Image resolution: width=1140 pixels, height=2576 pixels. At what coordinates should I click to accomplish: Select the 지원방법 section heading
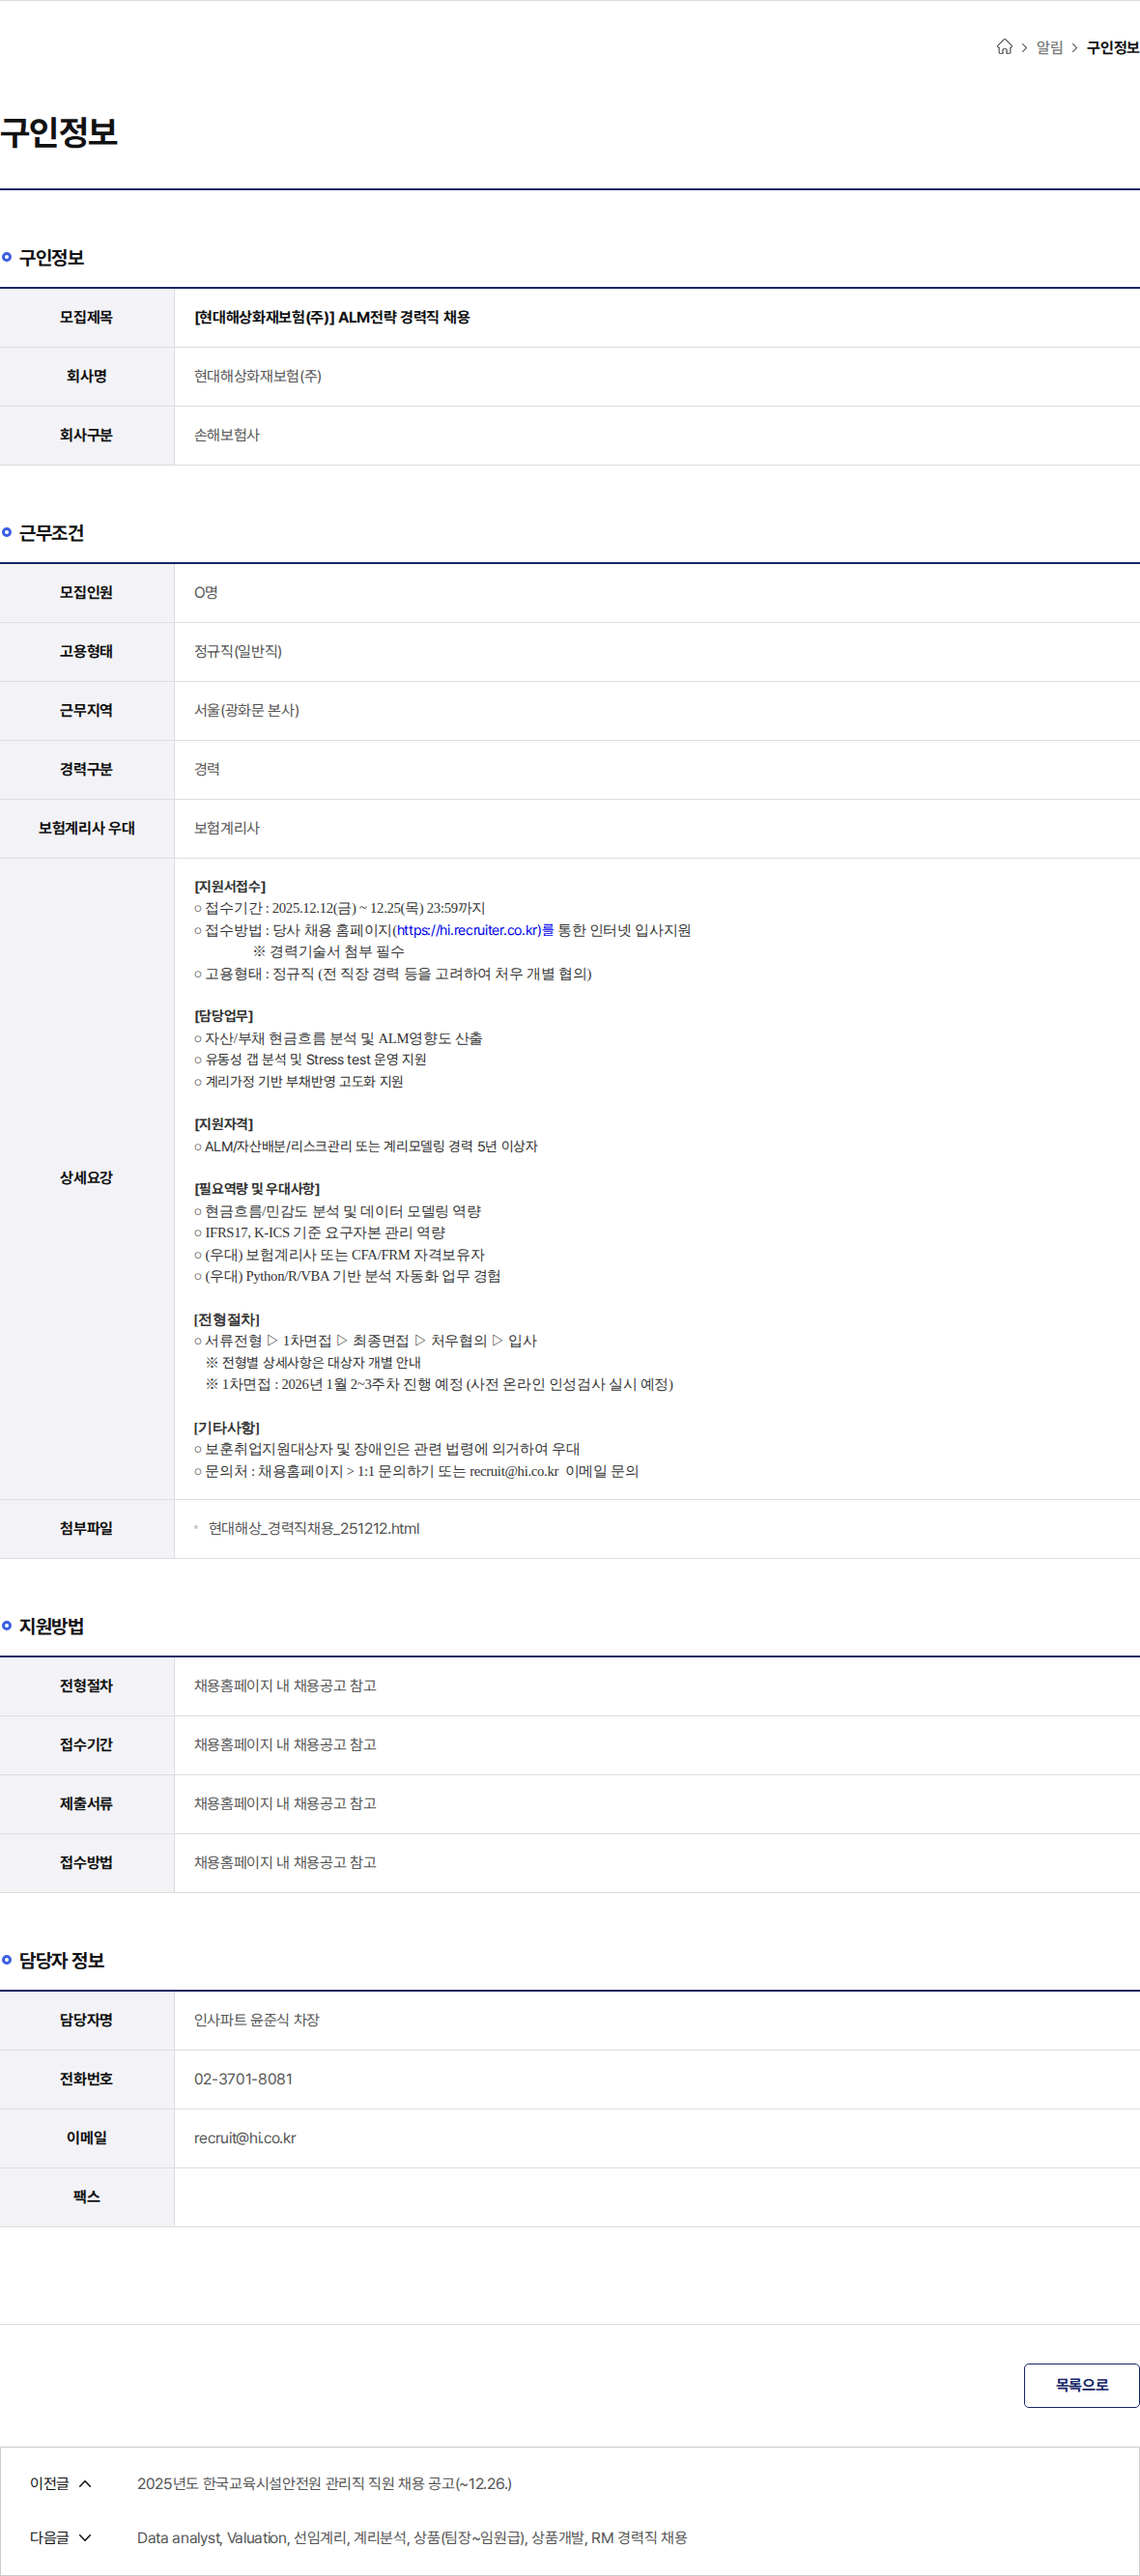(x=51, y=1626)
